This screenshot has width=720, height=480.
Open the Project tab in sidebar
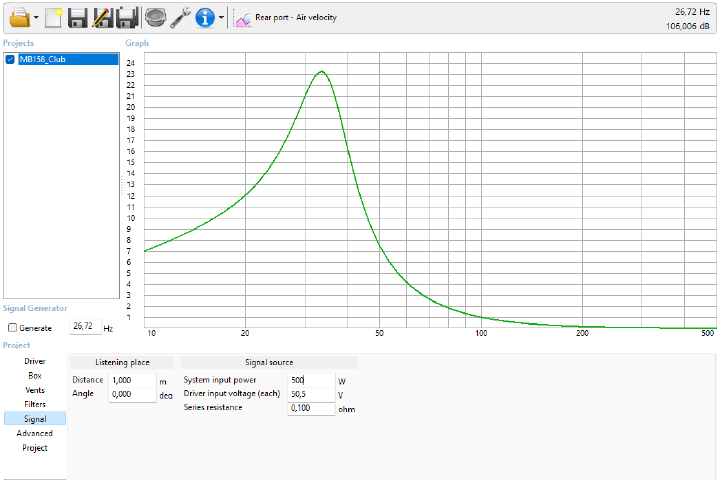pos(35,448)
